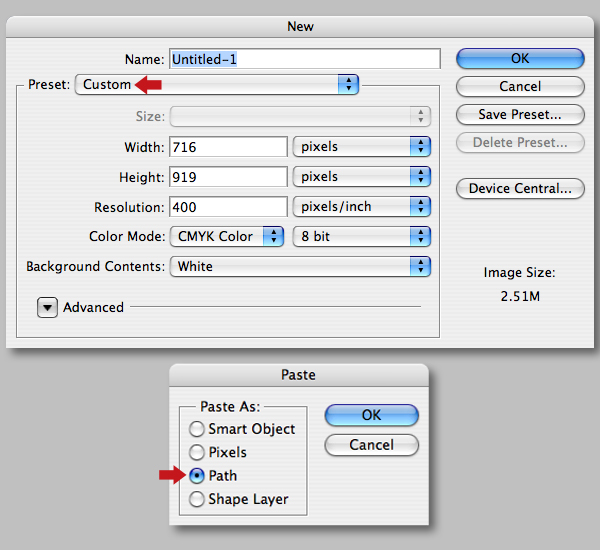Confirm the Paste dialog with OK
The height and width of the screenshot is (550, 600).
(372, 415)
